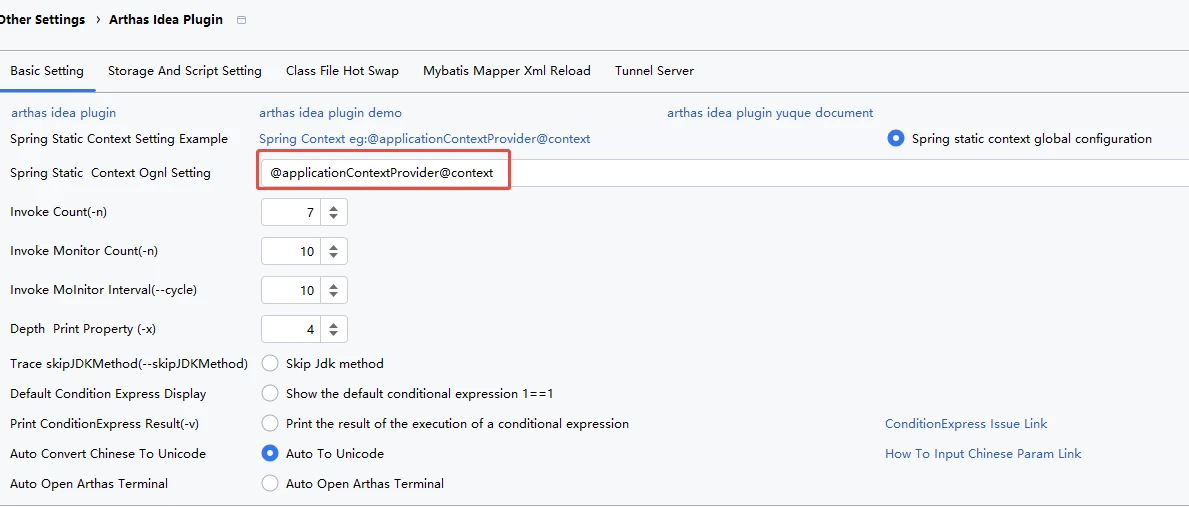Decrease Invoke Count with down arrow
Image resolution: width=1189 pixels, height=507 pixels.
334,217
